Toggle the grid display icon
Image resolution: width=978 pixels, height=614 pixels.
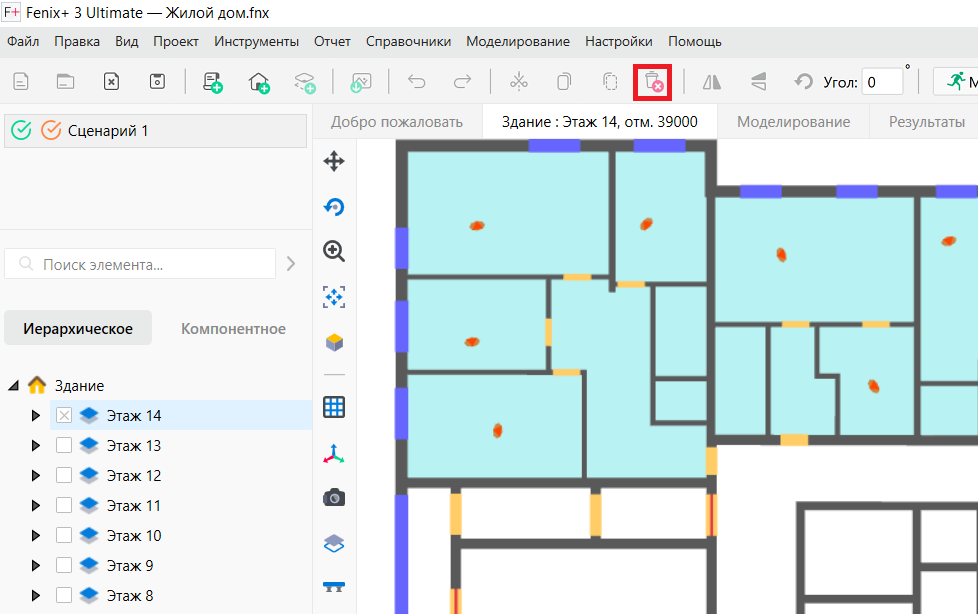point(334,407)
